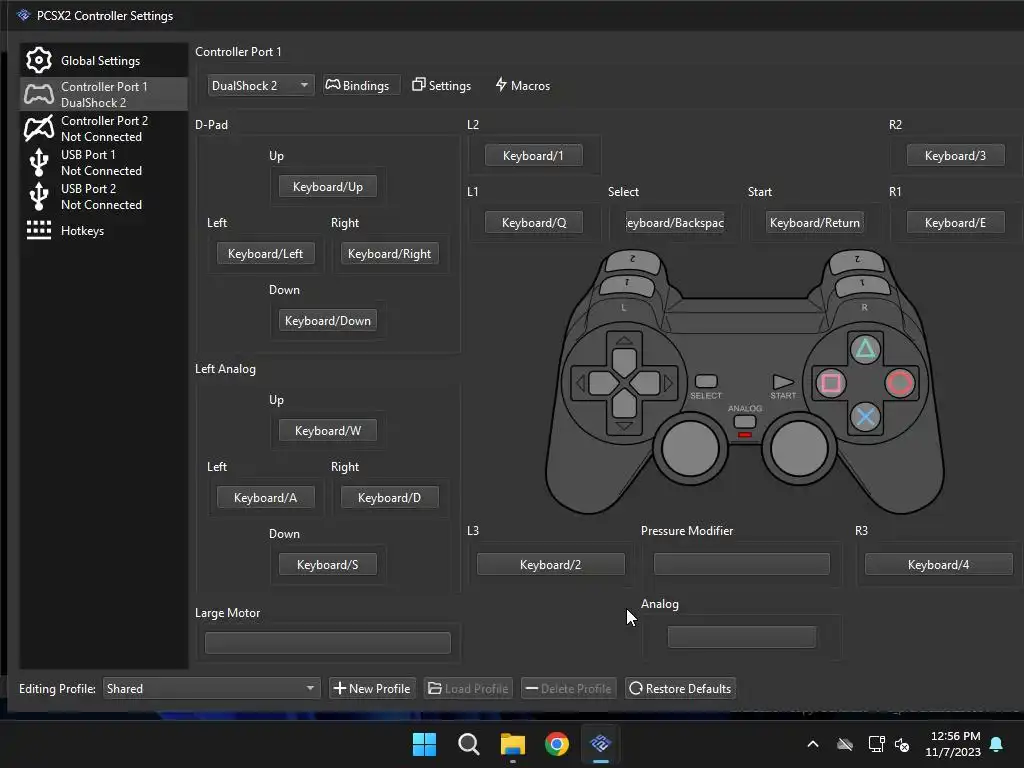The width and height of the screenshot is (1024, 768).
Task: Rebind Left Analog Down Keyboard/S
Action: point(328,564)
